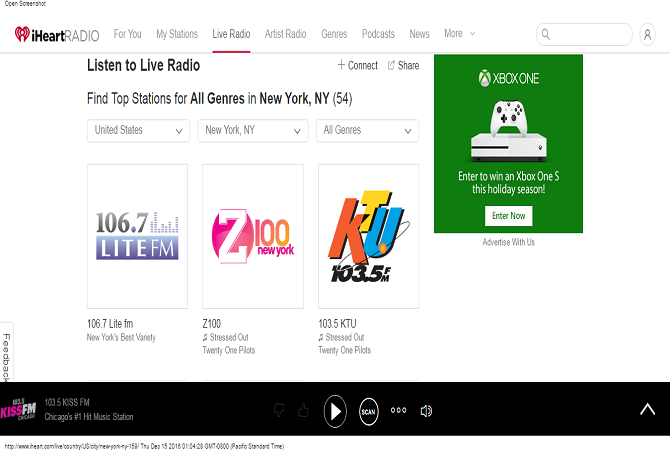Expand the player with up chevron
This screenshot has height=450, width=670.
click(647, 409)
